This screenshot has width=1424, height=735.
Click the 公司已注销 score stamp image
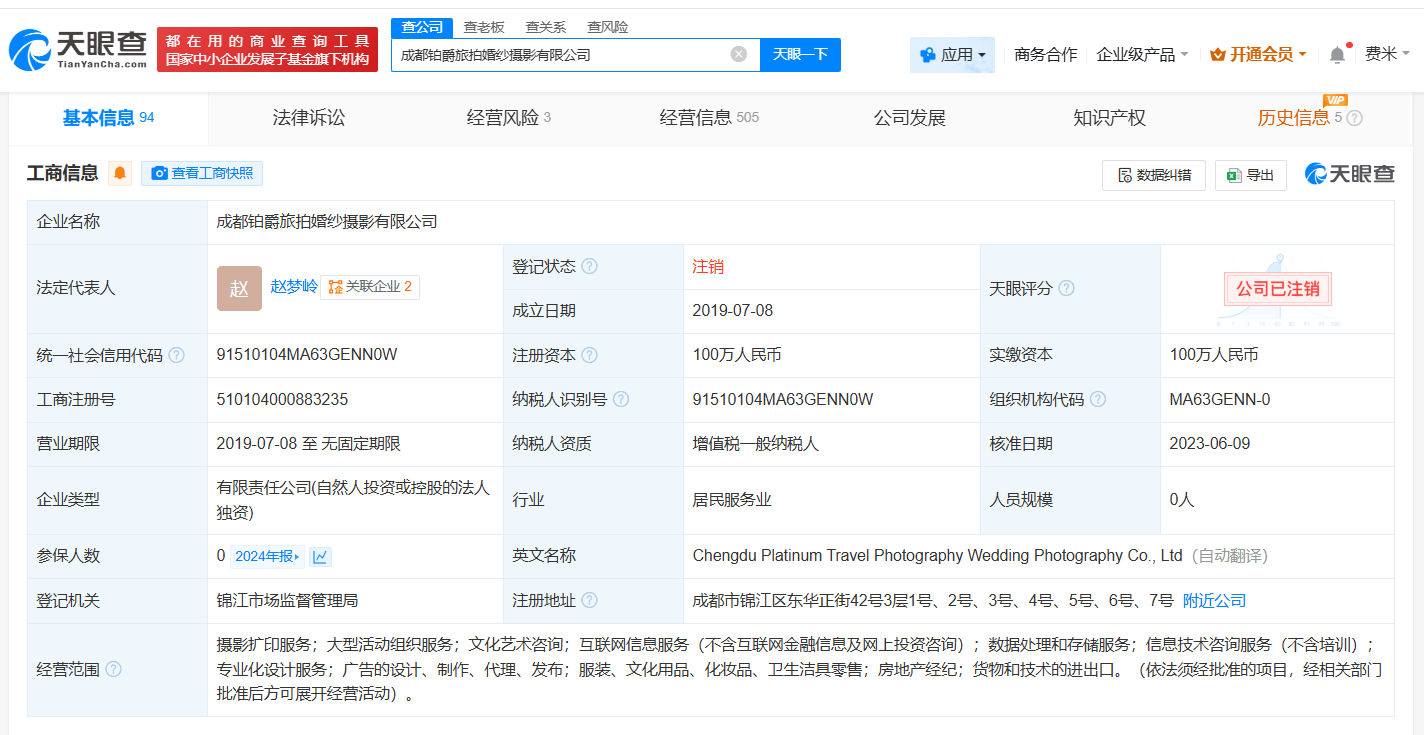[x=1278, y=289]
